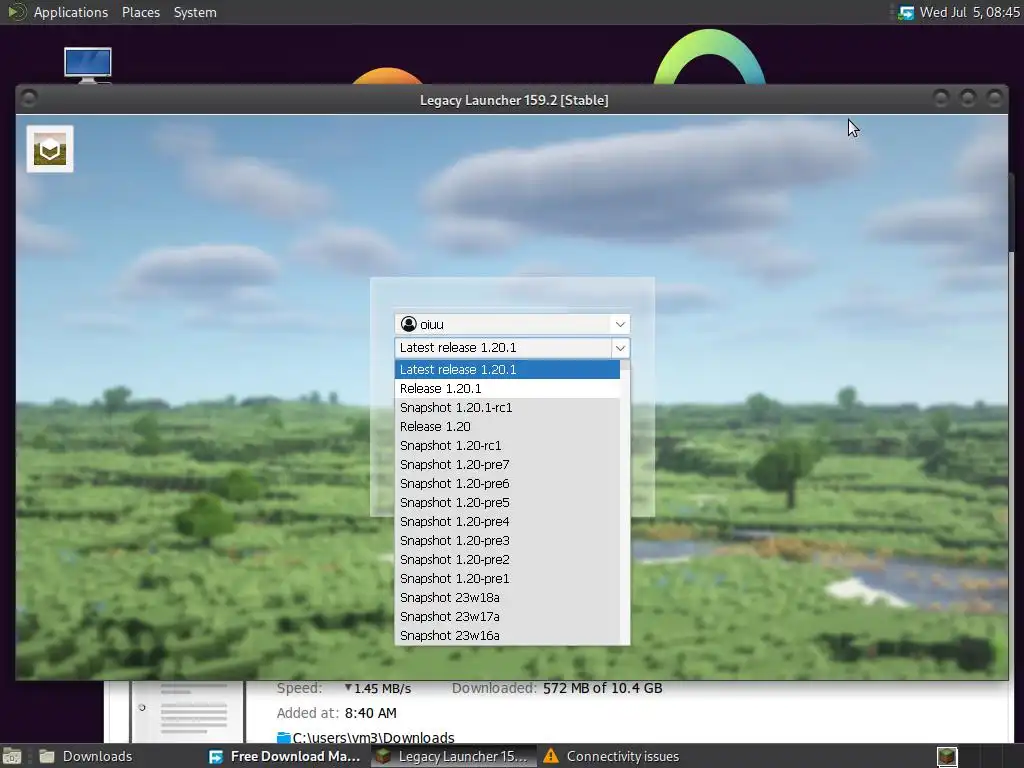Viewport: 1024px width, 768px height.
Task: Select Release 1.20 version
Action: click(507, 426)
